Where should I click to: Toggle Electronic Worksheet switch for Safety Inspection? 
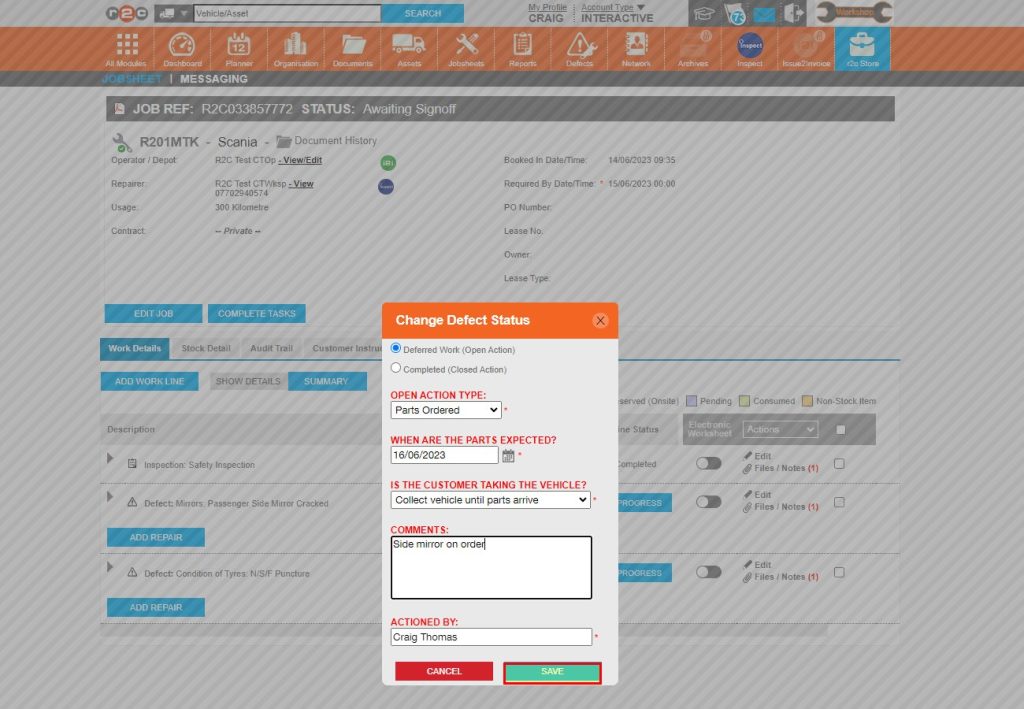(708, 464)
